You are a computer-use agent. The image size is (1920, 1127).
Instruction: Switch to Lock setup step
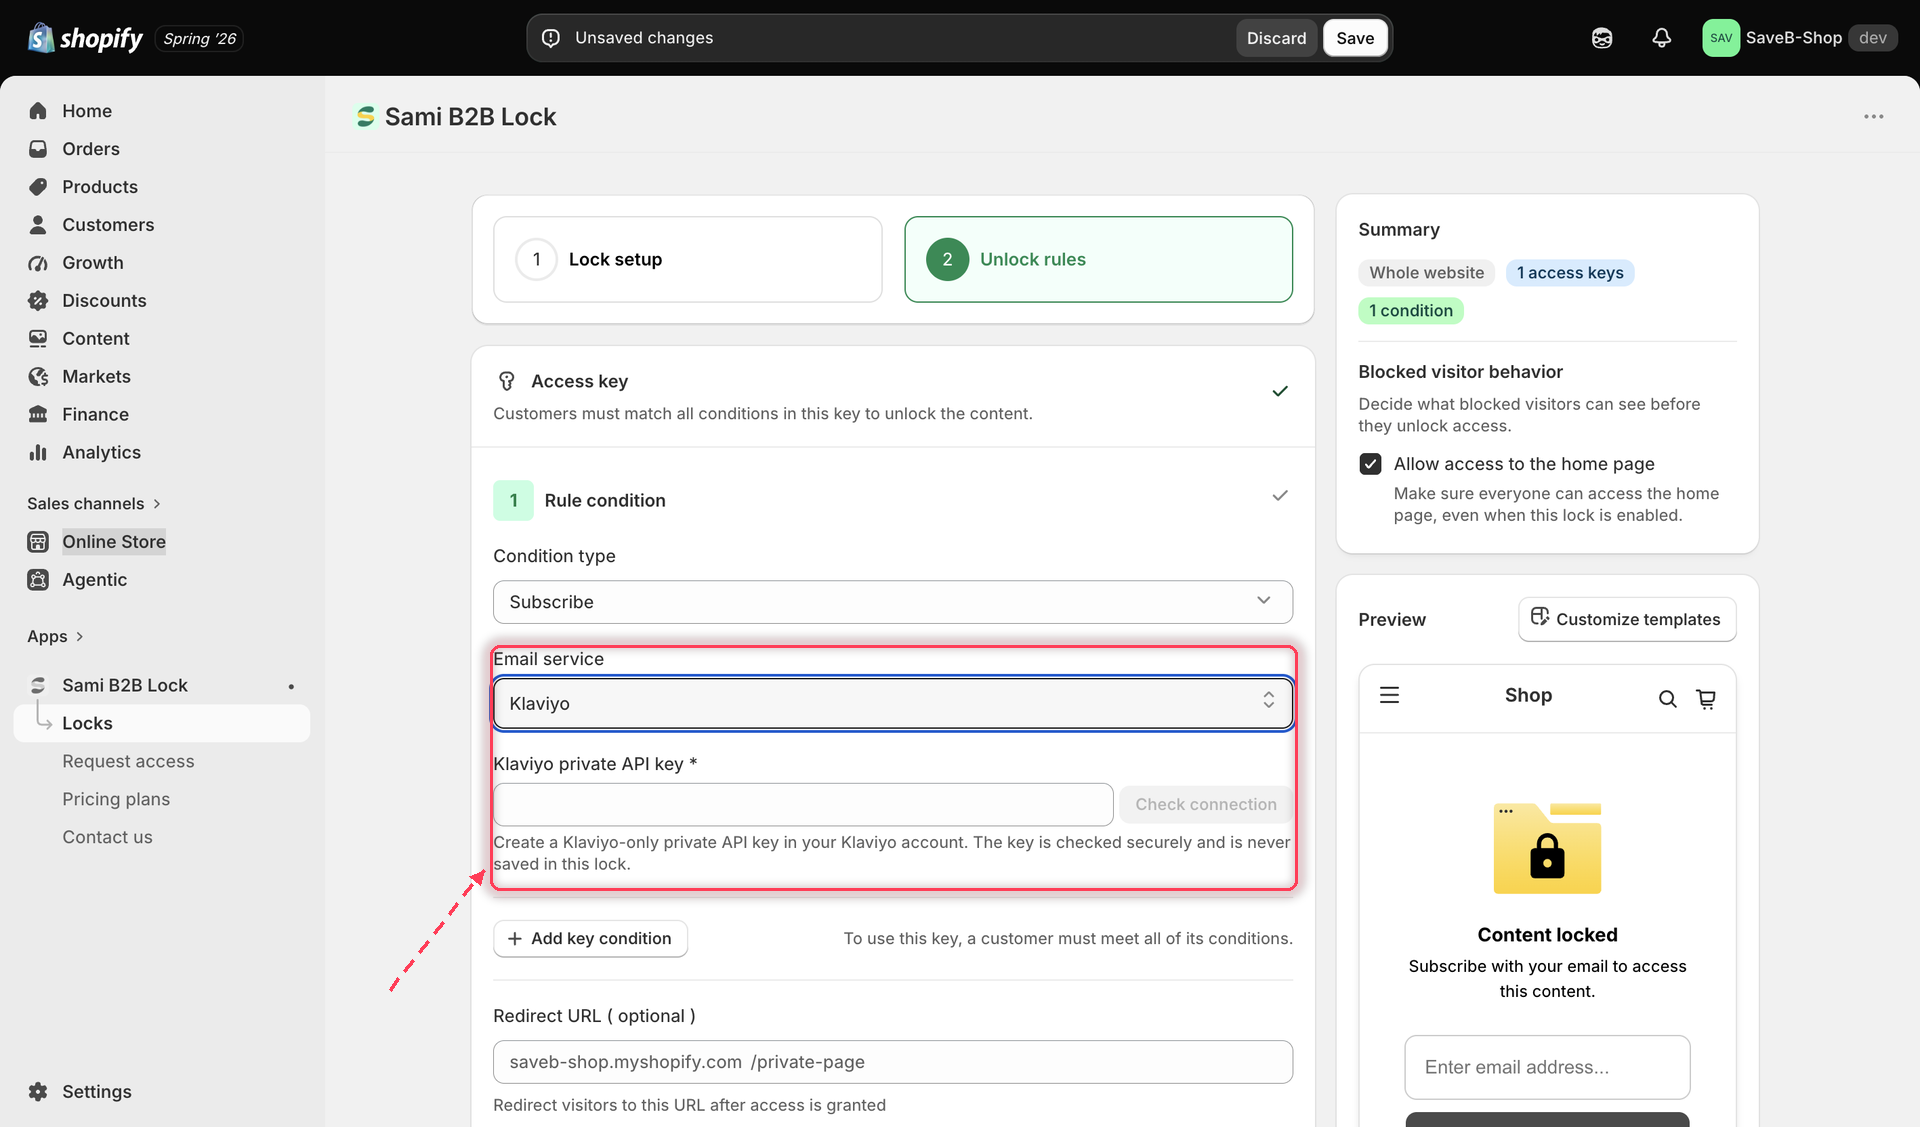pyautogui.click(x=688, y=260)
